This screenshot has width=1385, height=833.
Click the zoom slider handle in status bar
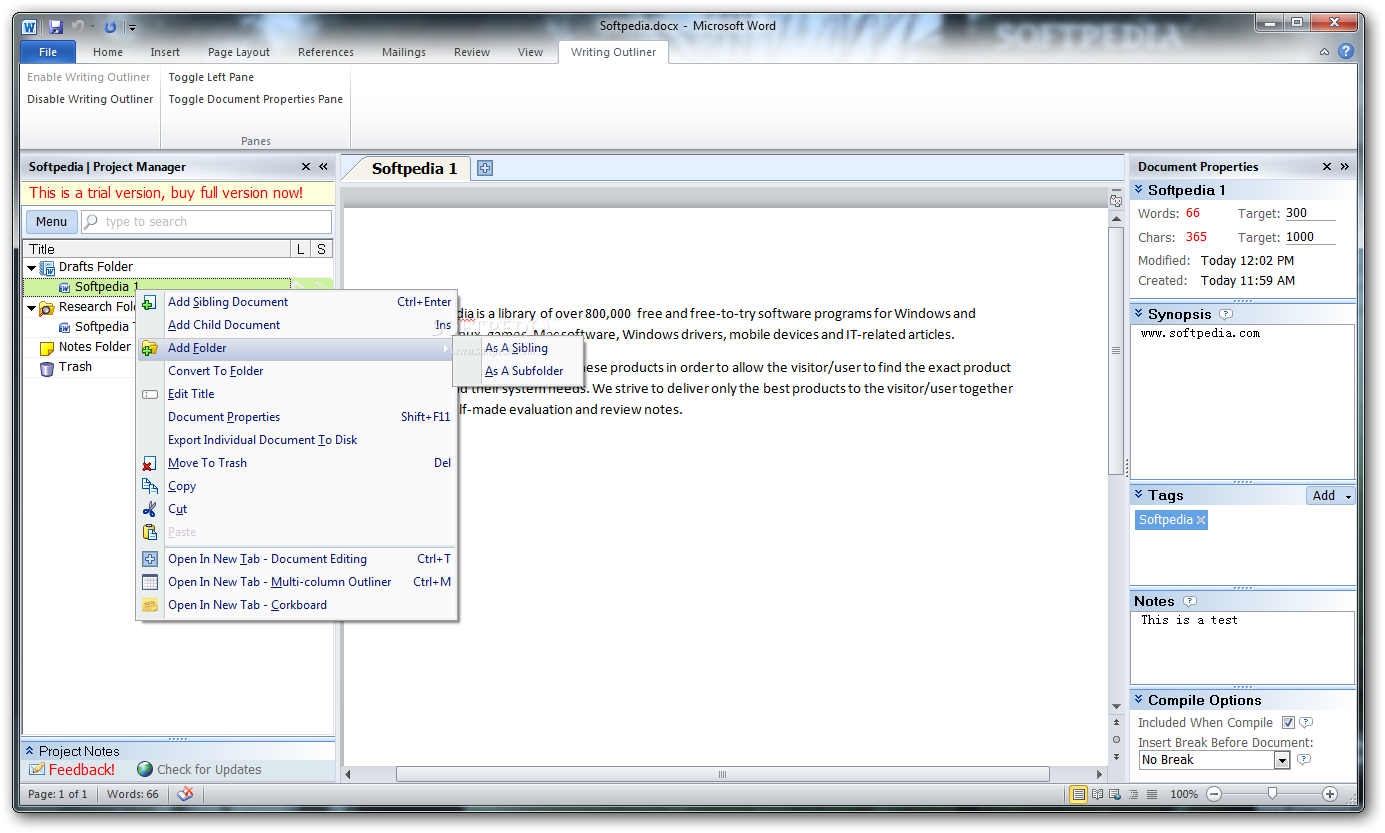click(x=1272, y=794)
